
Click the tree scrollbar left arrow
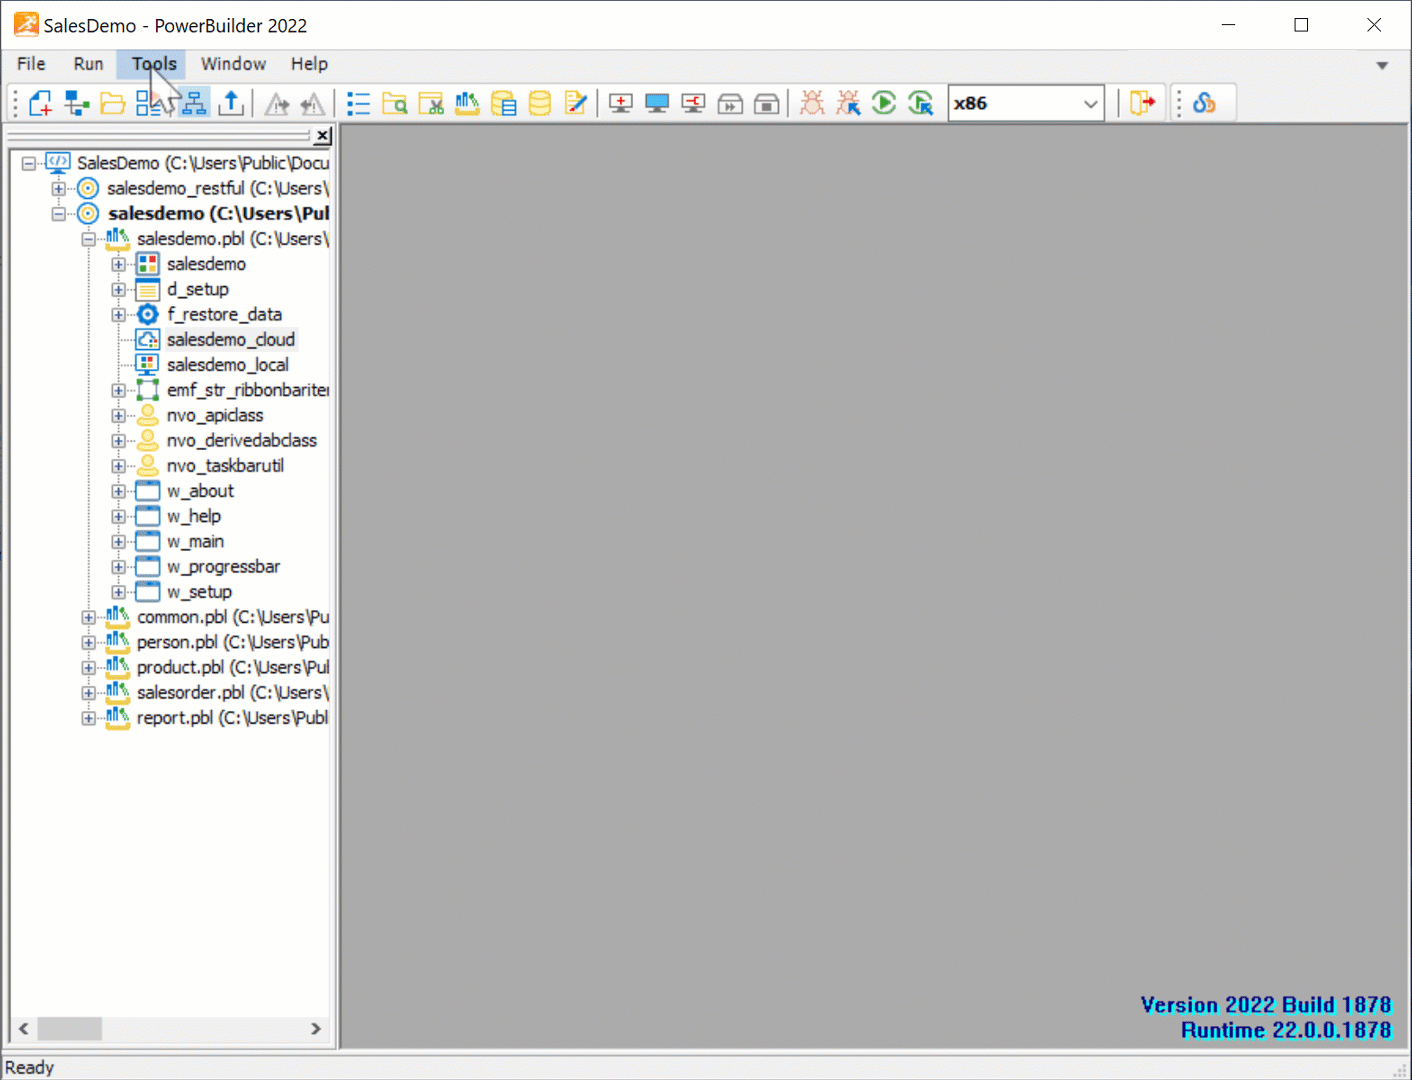(23, 1028)
